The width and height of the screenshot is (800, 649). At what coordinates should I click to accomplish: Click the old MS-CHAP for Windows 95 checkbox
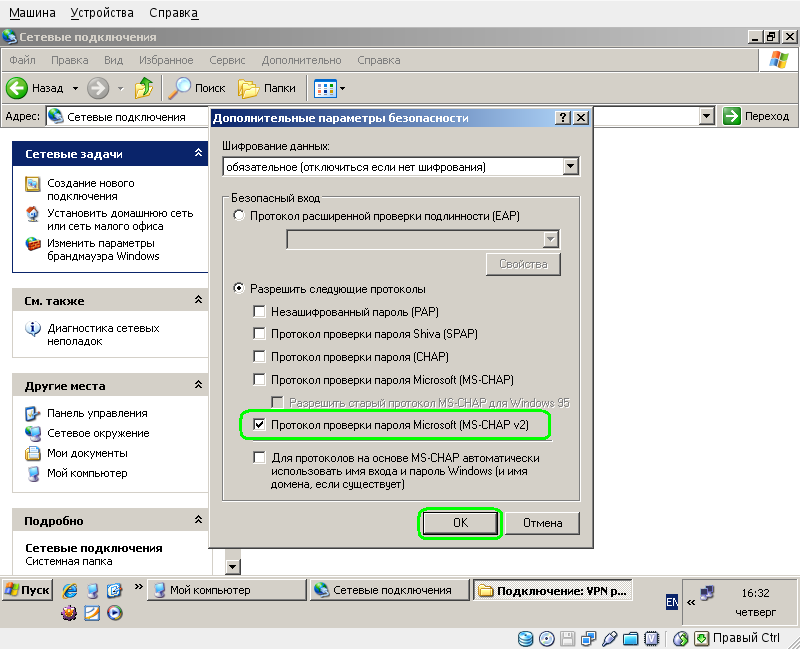pos(278,402)
